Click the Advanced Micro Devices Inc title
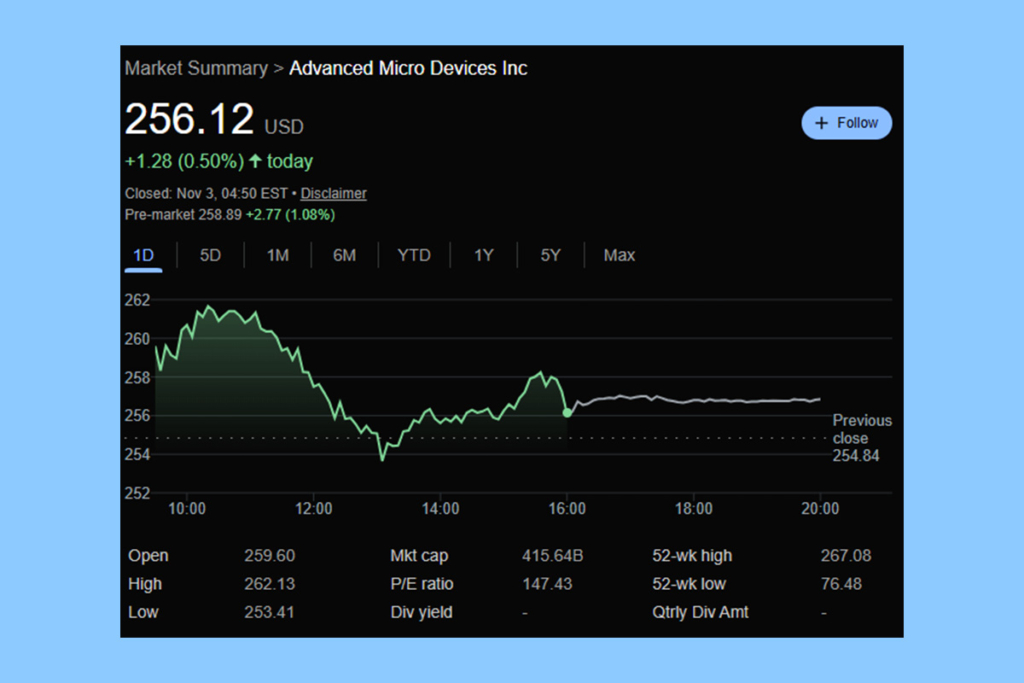 [x=408, y=68]
